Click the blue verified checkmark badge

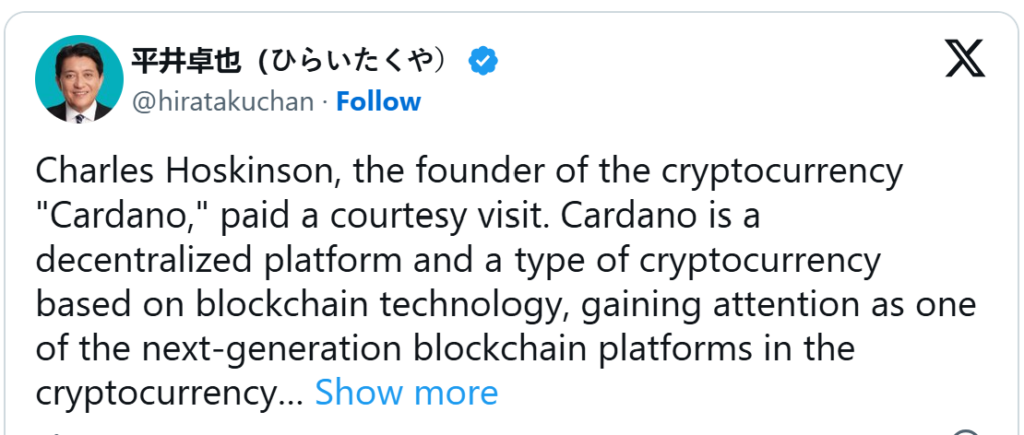(484, 61)
